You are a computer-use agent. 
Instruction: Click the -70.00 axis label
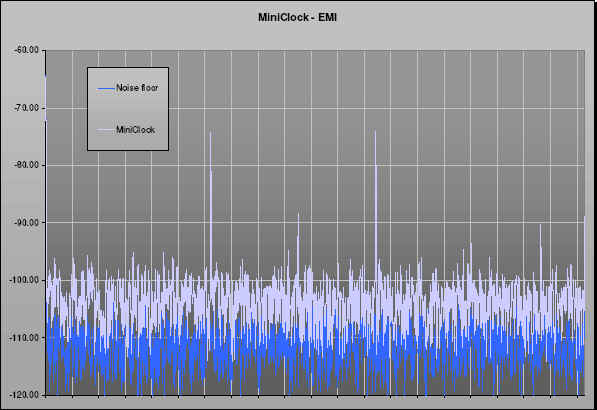click(26, 108)
